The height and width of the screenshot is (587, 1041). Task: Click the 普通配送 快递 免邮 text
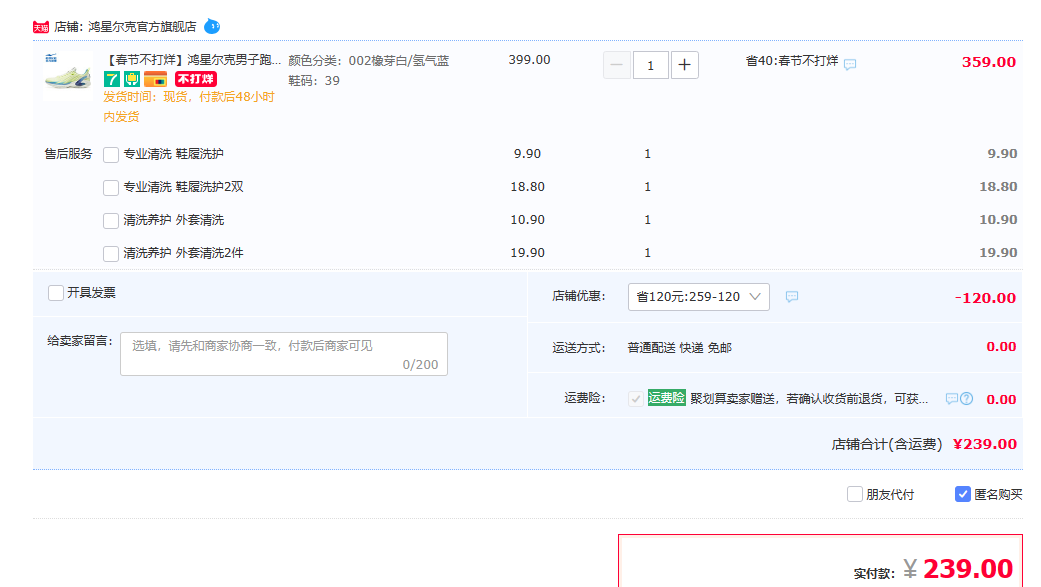point(679,348)
